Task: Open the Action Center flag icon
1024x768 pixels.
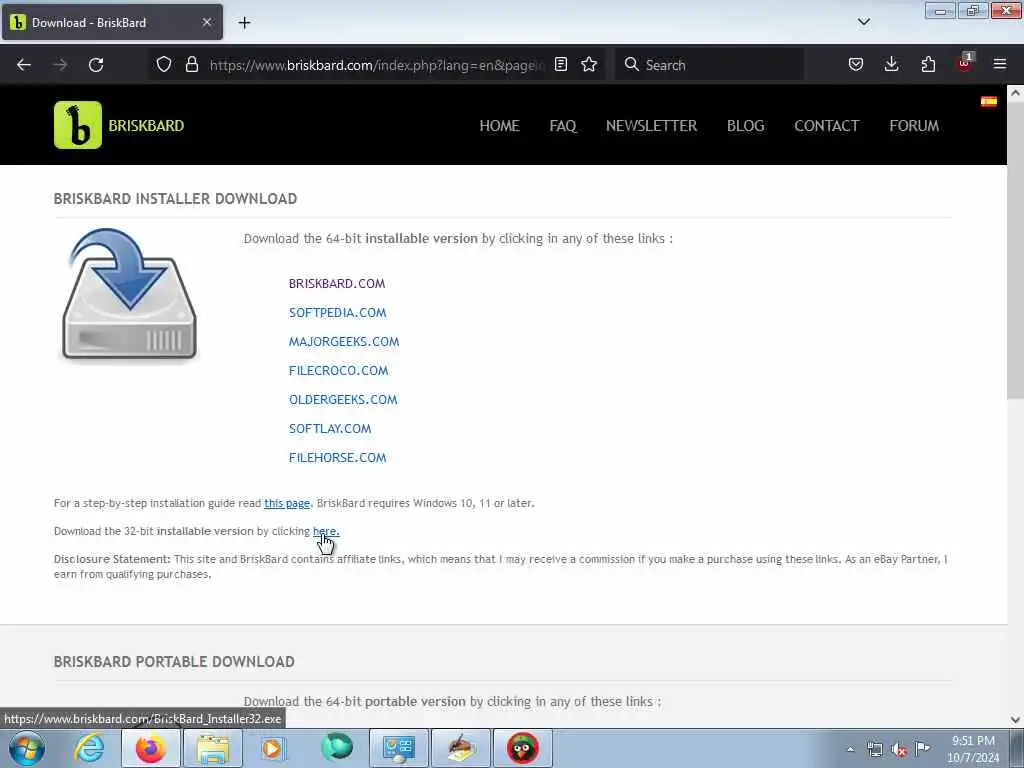Action: pos(922,748)
